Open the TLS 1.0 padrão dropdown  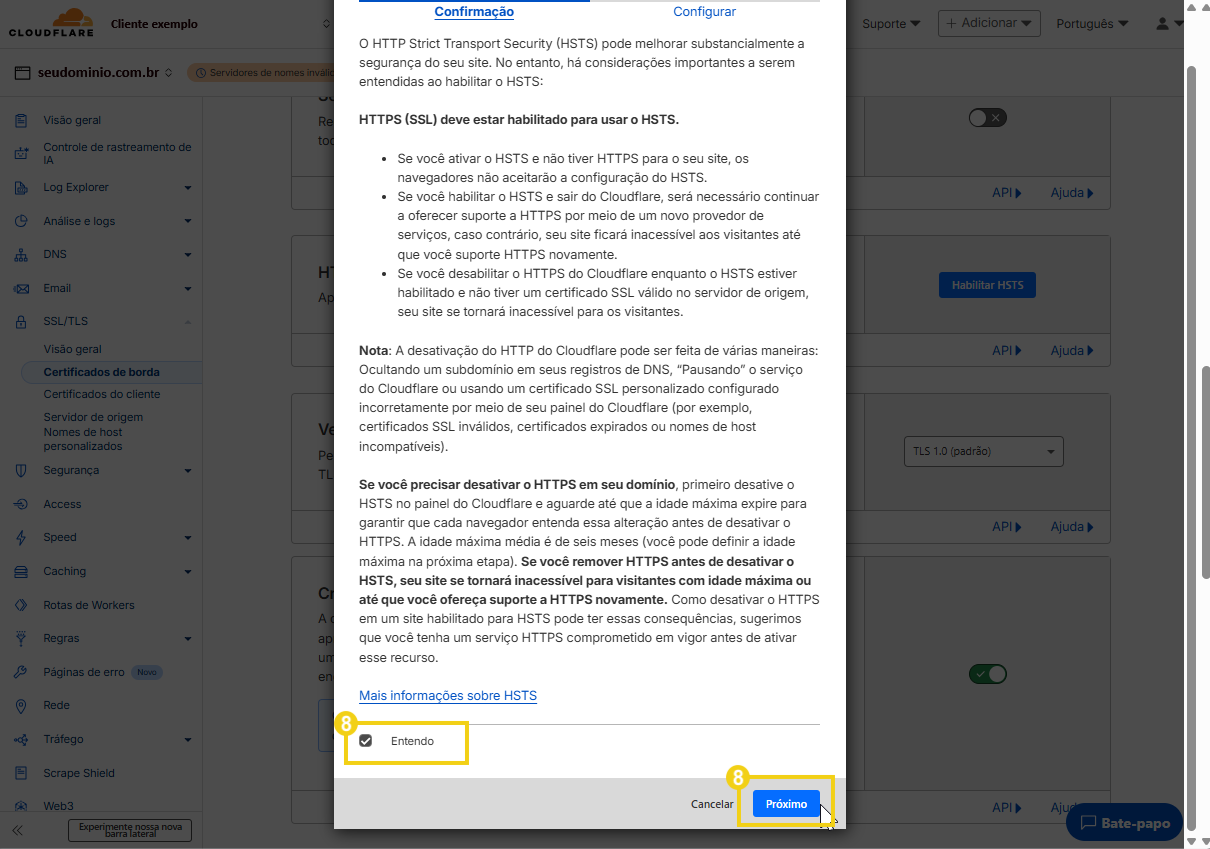pos(983,451)
